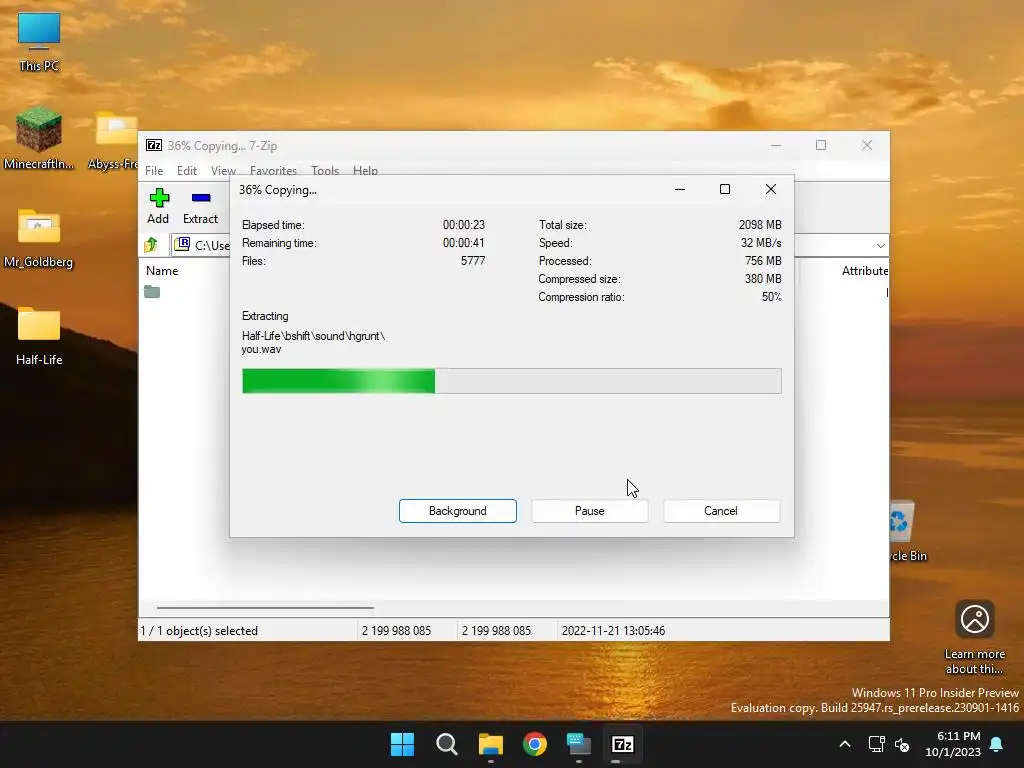The height and width of the screenshot is (768, 1024).
Task: Open the Edit menu
Action: 187,170
